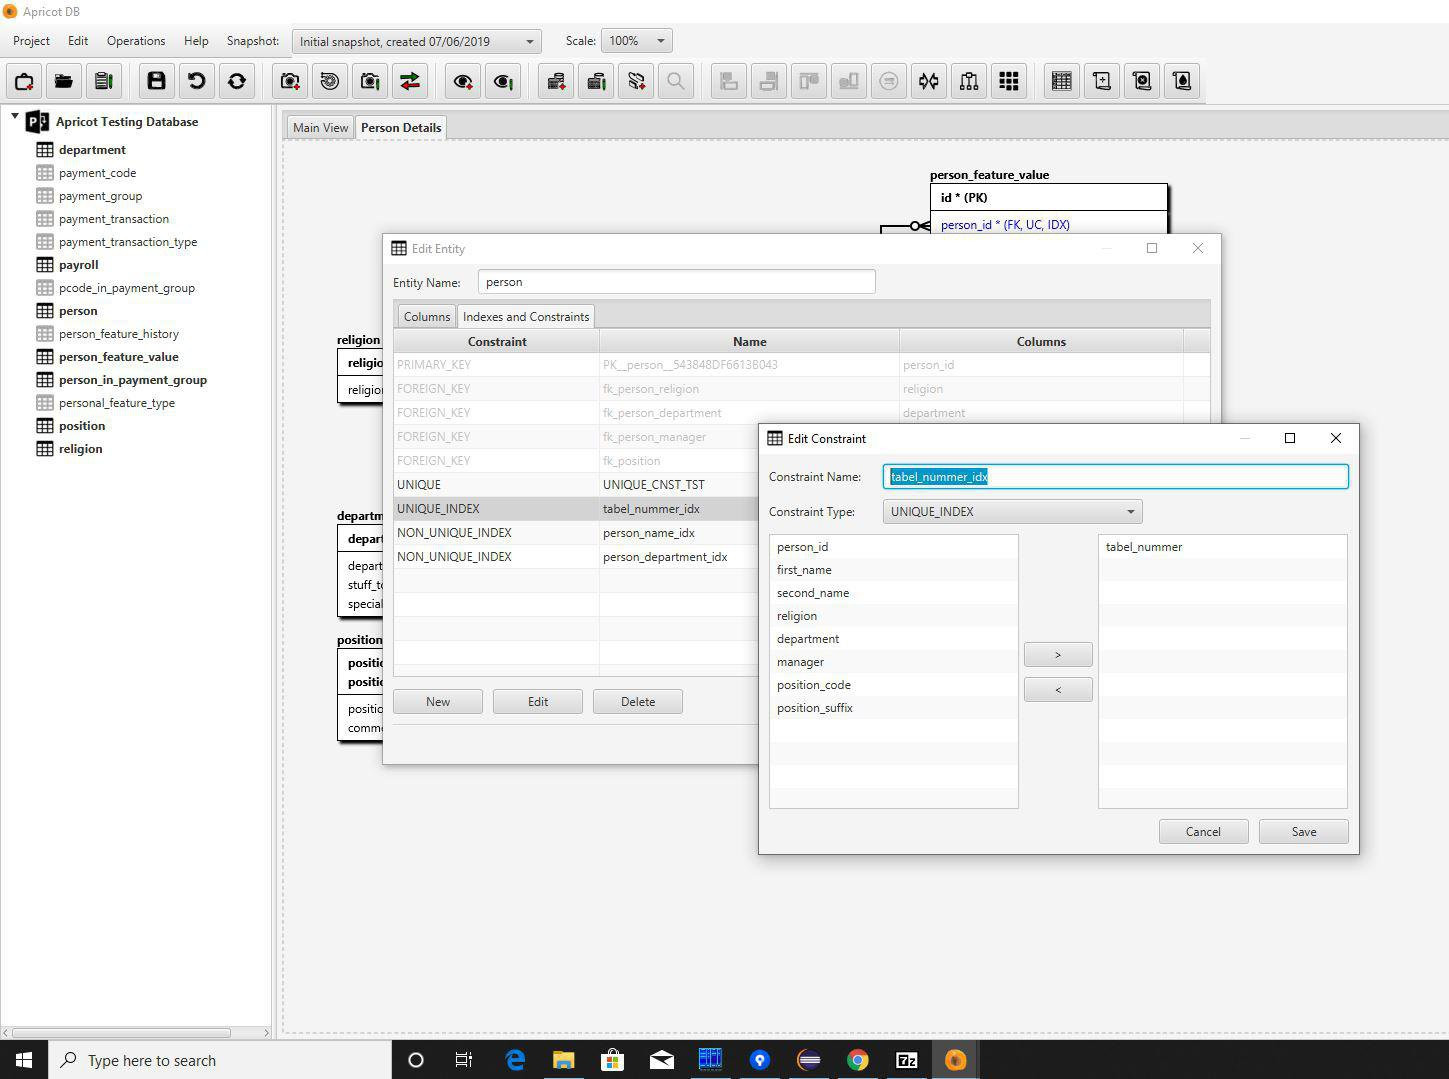Open the Project menu

point(31,41)
